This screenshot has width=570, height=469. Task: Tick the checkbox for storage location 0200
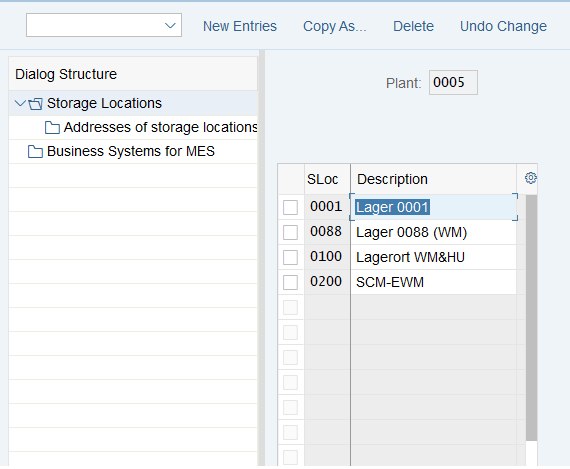[x=290, y=282]
